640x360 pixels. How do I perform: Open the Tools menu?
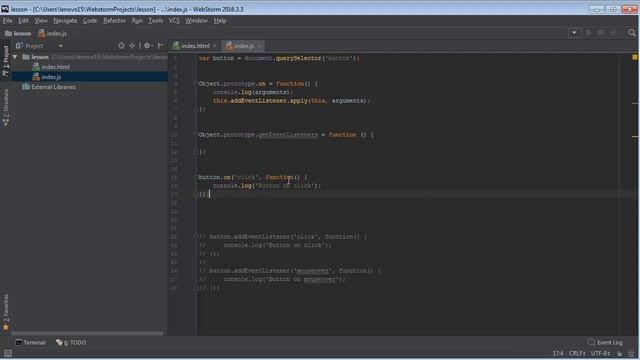tap(156, 20)
